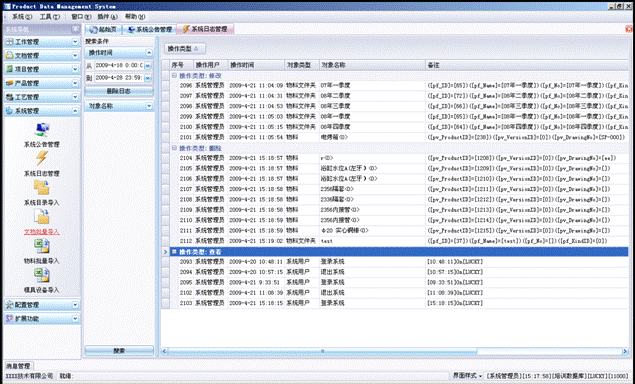The width and height of the screenshot is (635, 384).
Task: Collapse the 操作类型: 修改 group
Action: 174,75
